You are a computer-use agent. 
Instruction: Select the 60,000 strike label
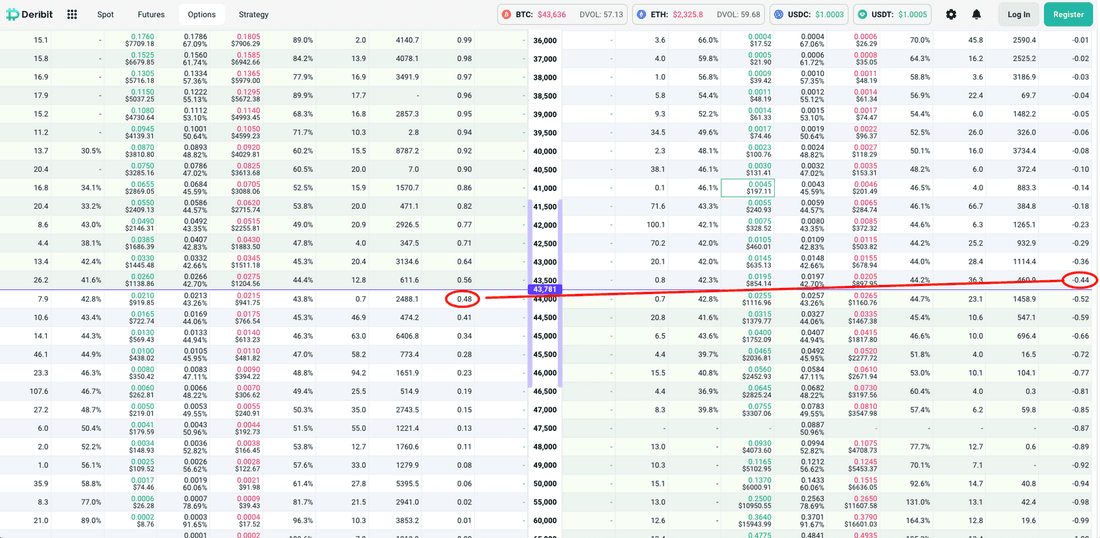coord(545,520)
